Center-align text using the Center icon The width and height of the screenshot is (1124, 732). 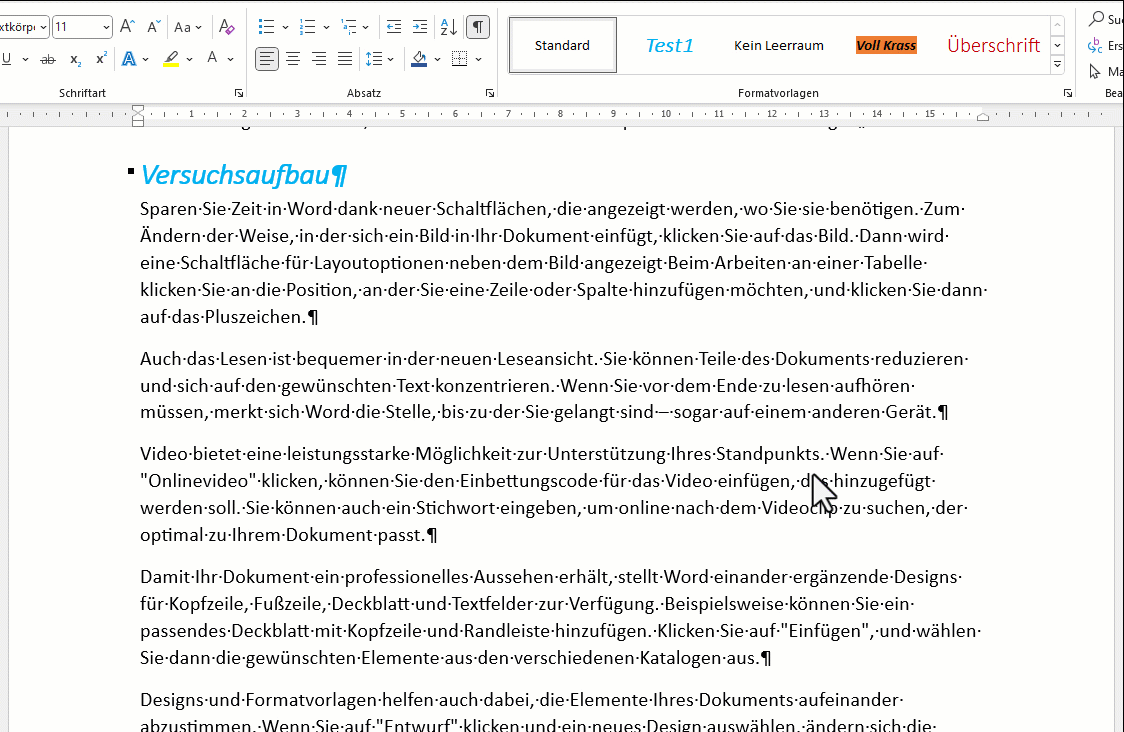point(293,59)
